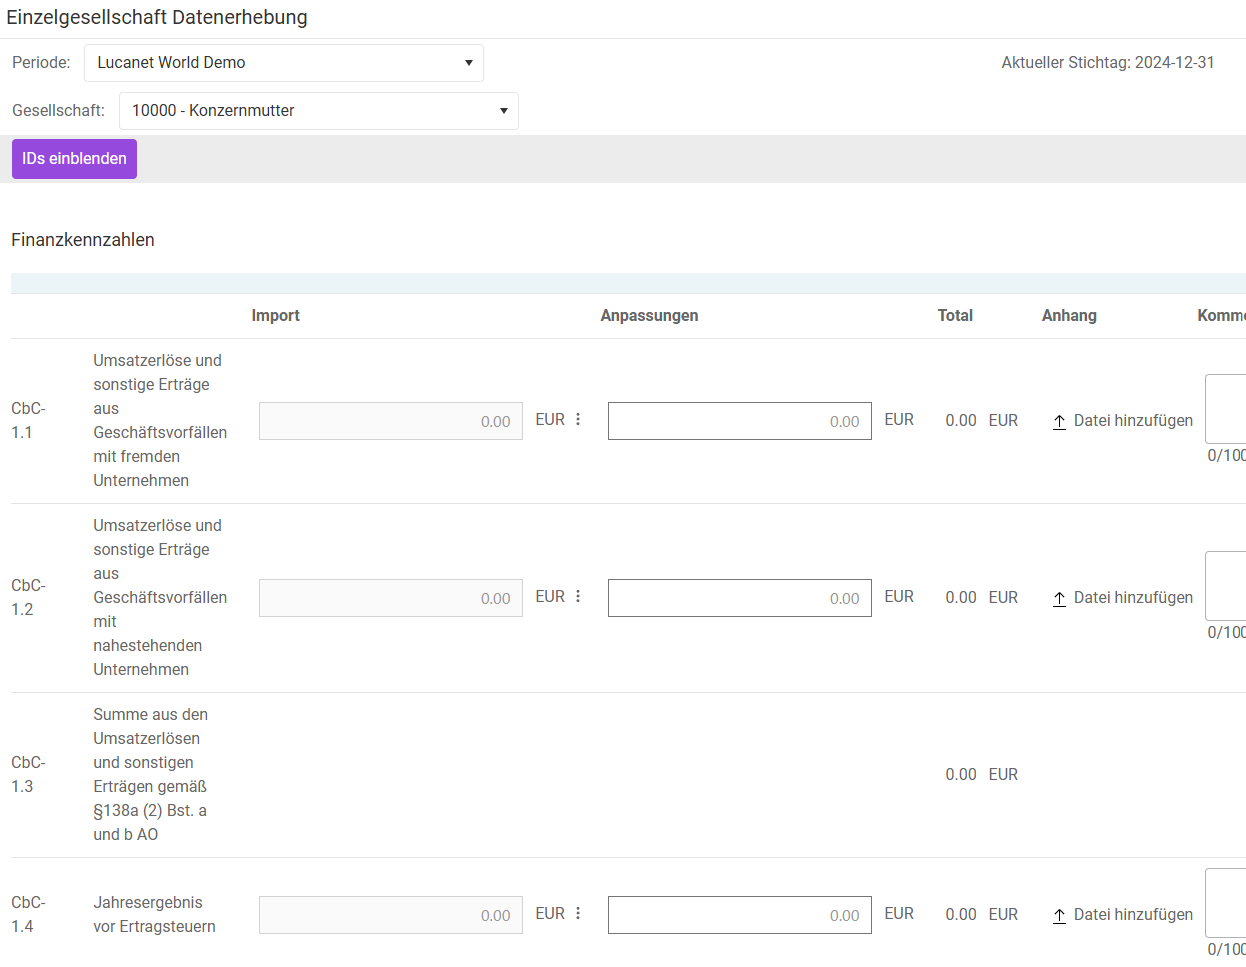Click the upload icon in the CbC-1.1 row
1246x967 pixels.
click(1059, 422)
